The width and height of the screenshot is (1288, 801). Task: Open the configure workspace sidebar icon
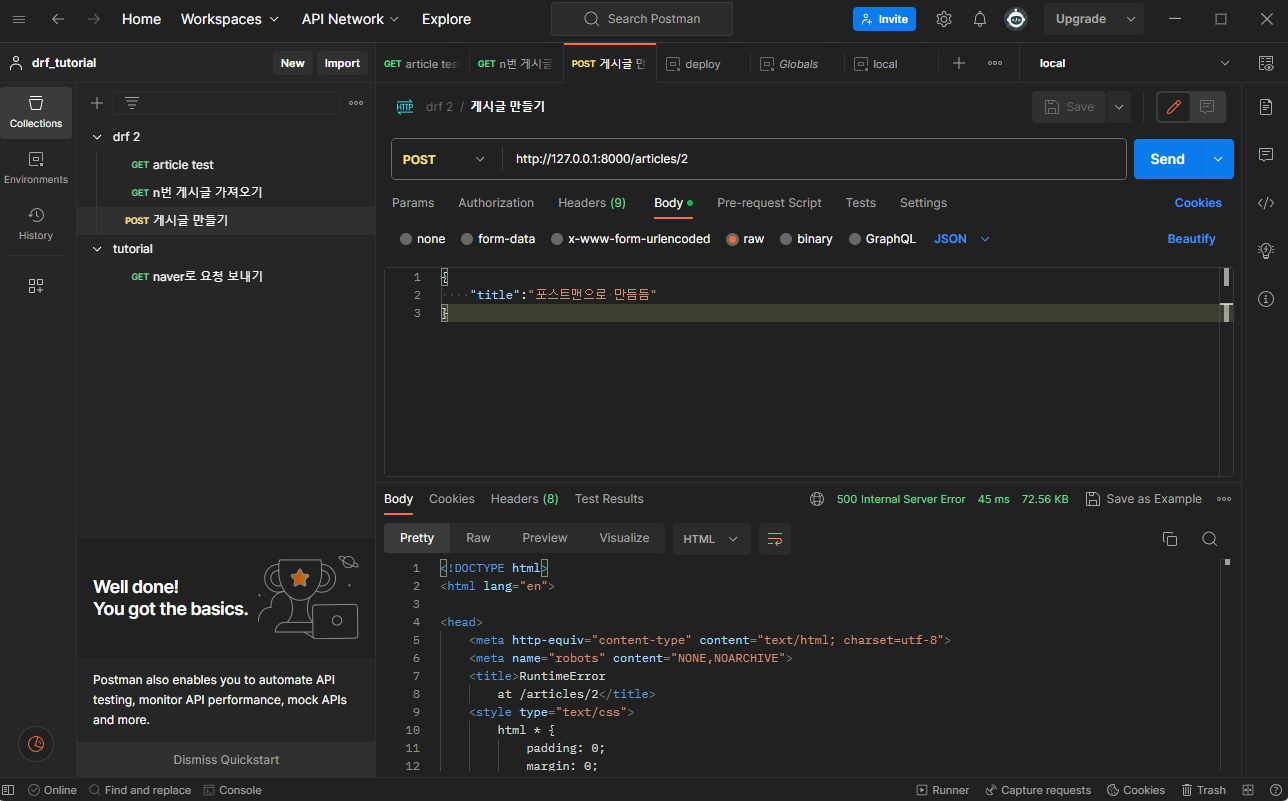click(x=36, y=286)
